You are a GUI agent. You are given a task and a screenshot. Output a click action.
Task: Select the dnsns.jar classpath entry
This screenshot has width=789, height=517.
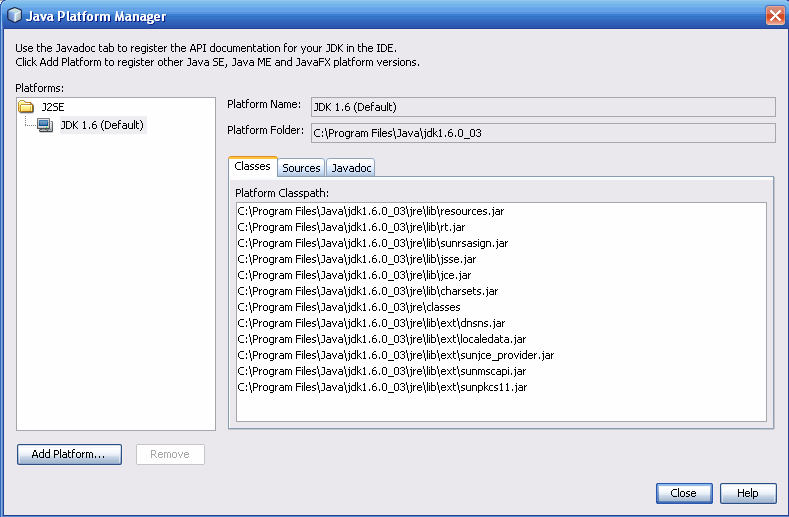371,323
